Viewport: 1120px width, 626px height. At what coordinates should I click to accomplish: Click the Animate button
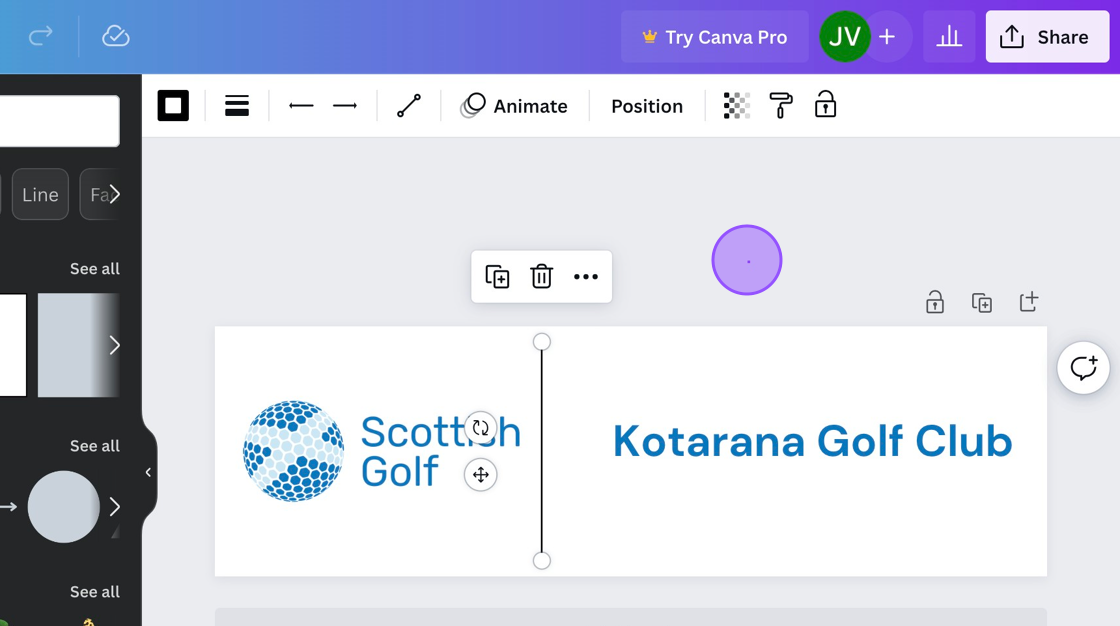tap(514, 106)
